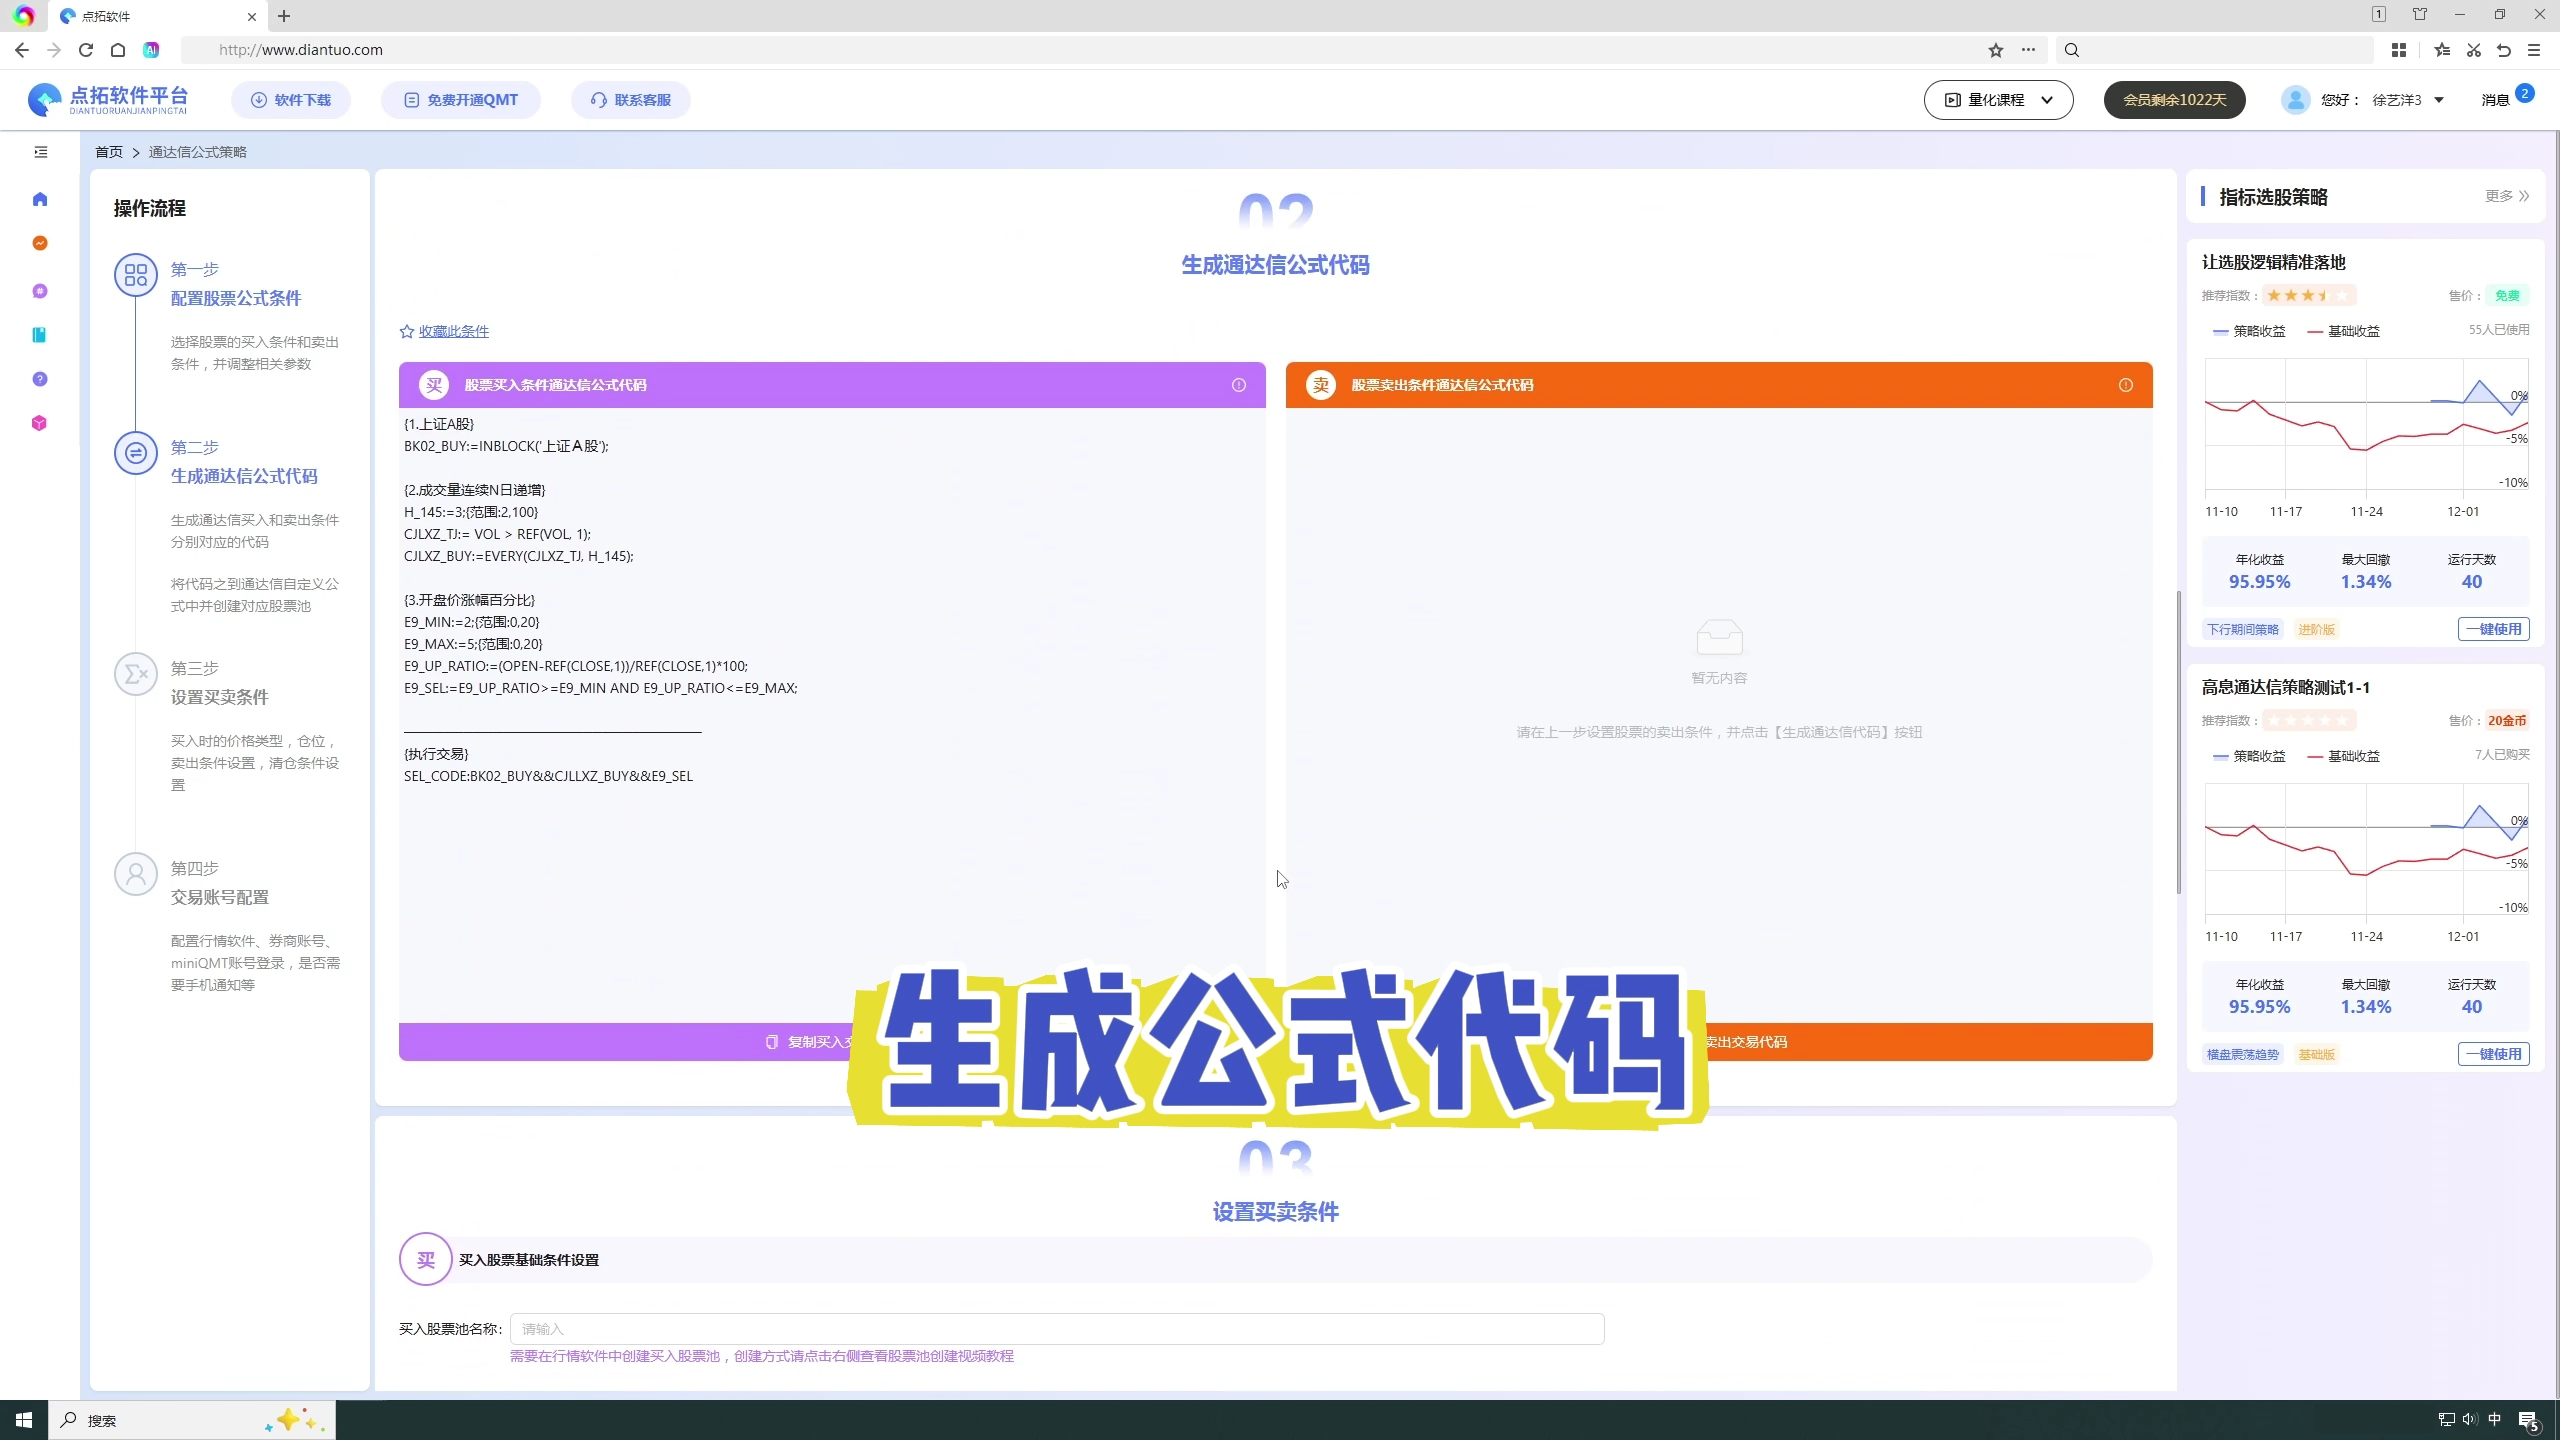This screenshot has height=1440, width=2560.
Task: Click the 一键使用 button on first strategy
Action: (2493, 628)
